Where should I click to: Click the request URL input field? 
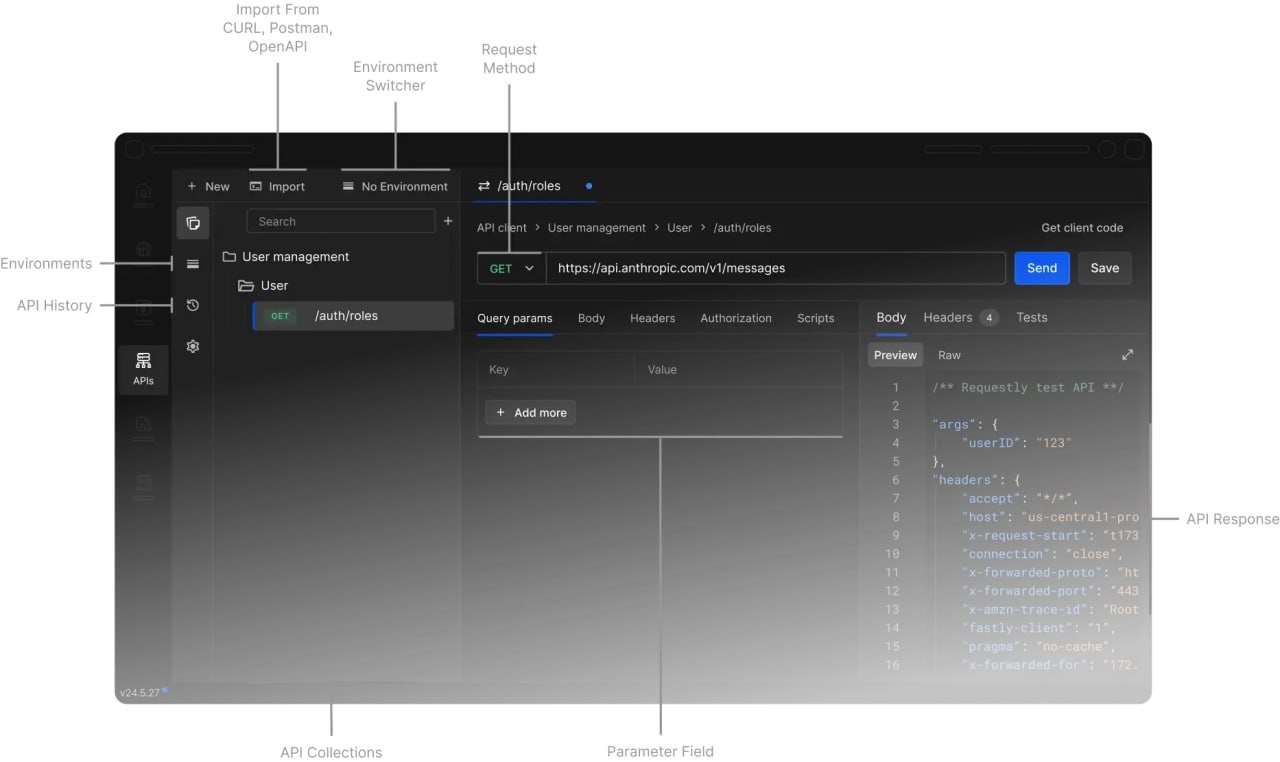click(775, 268)
